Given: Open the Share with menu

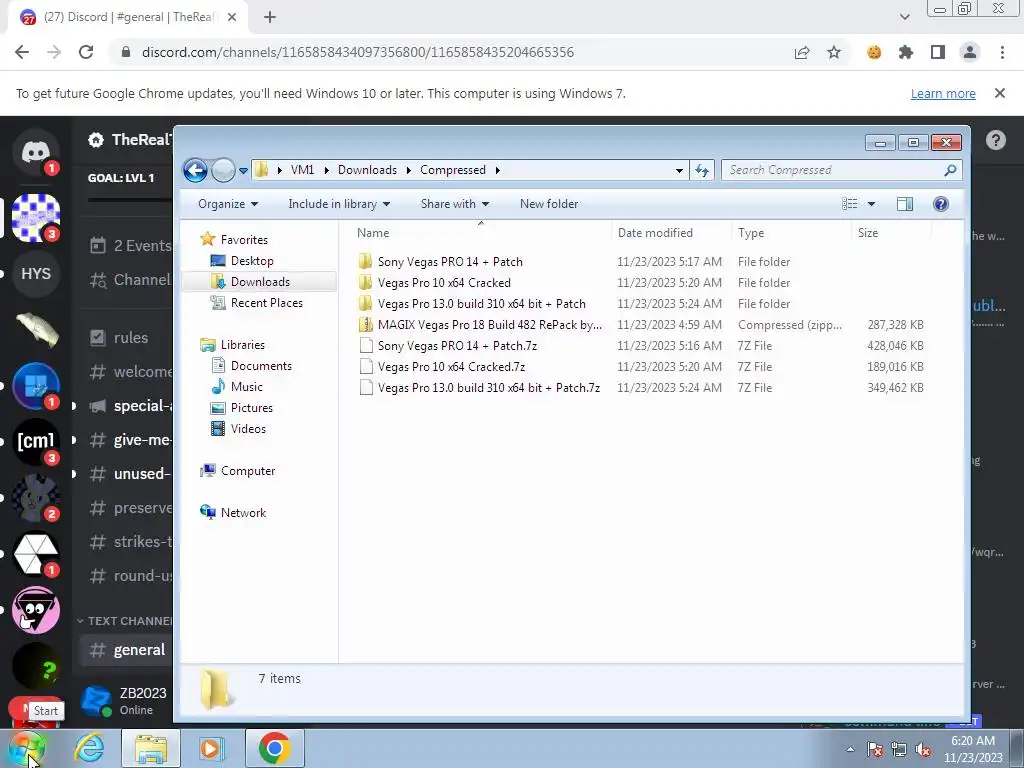Looking at the screenshot, I should (455, 204).
